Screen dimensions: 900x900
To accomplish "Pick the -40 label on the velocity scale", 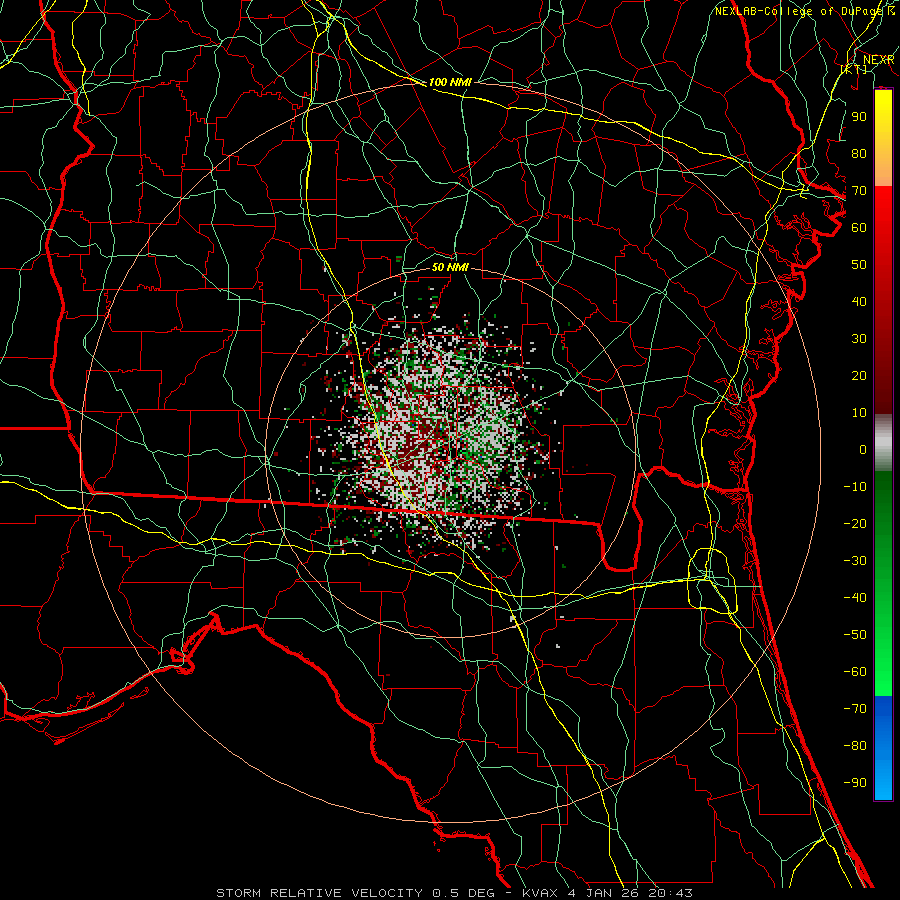I will coord(855,598).
